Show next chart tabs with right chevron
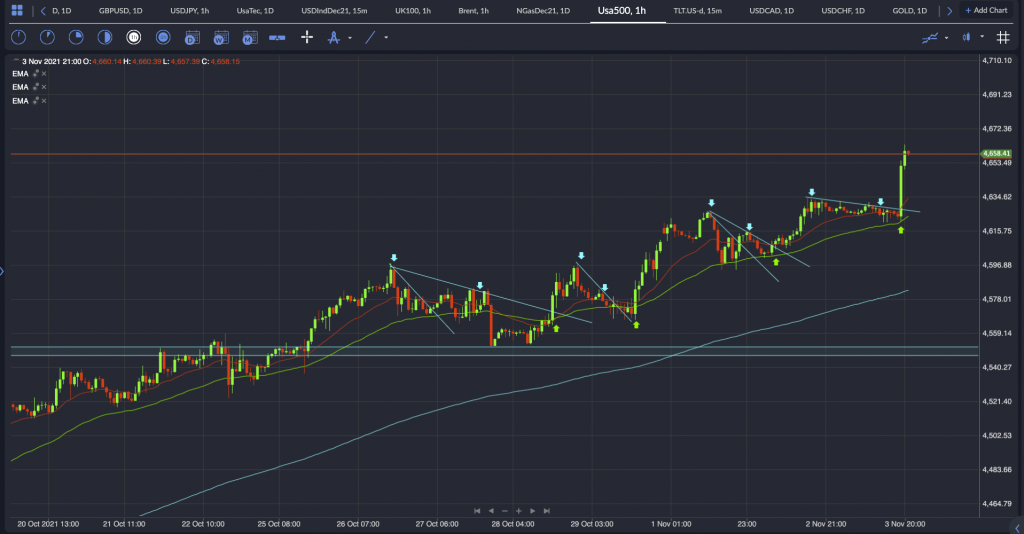The image size is (1024, 534). (950, 11)
